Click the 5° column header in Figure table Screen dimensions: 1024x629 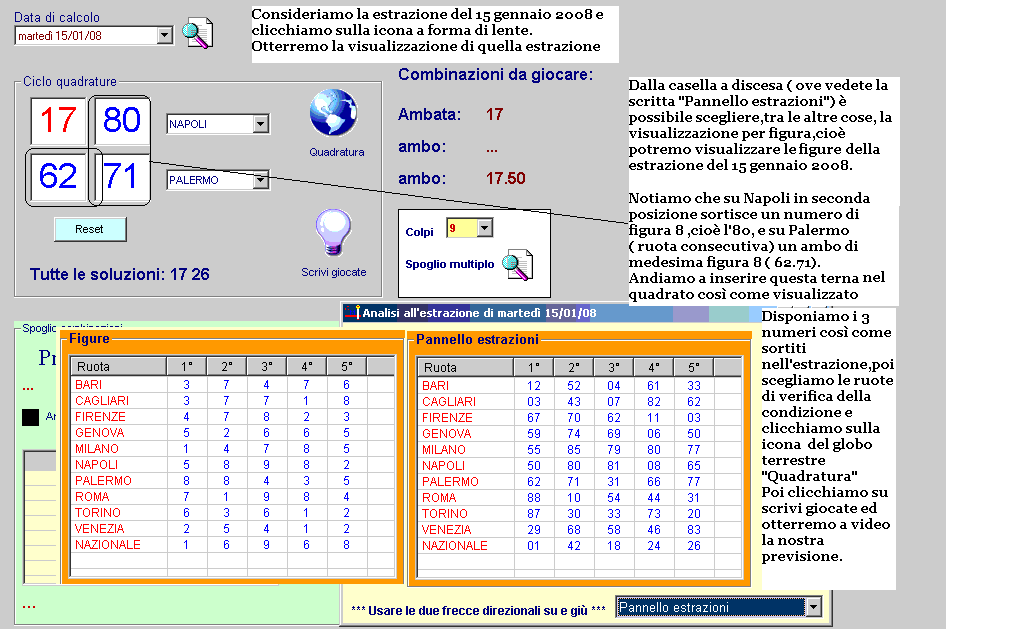347,366
